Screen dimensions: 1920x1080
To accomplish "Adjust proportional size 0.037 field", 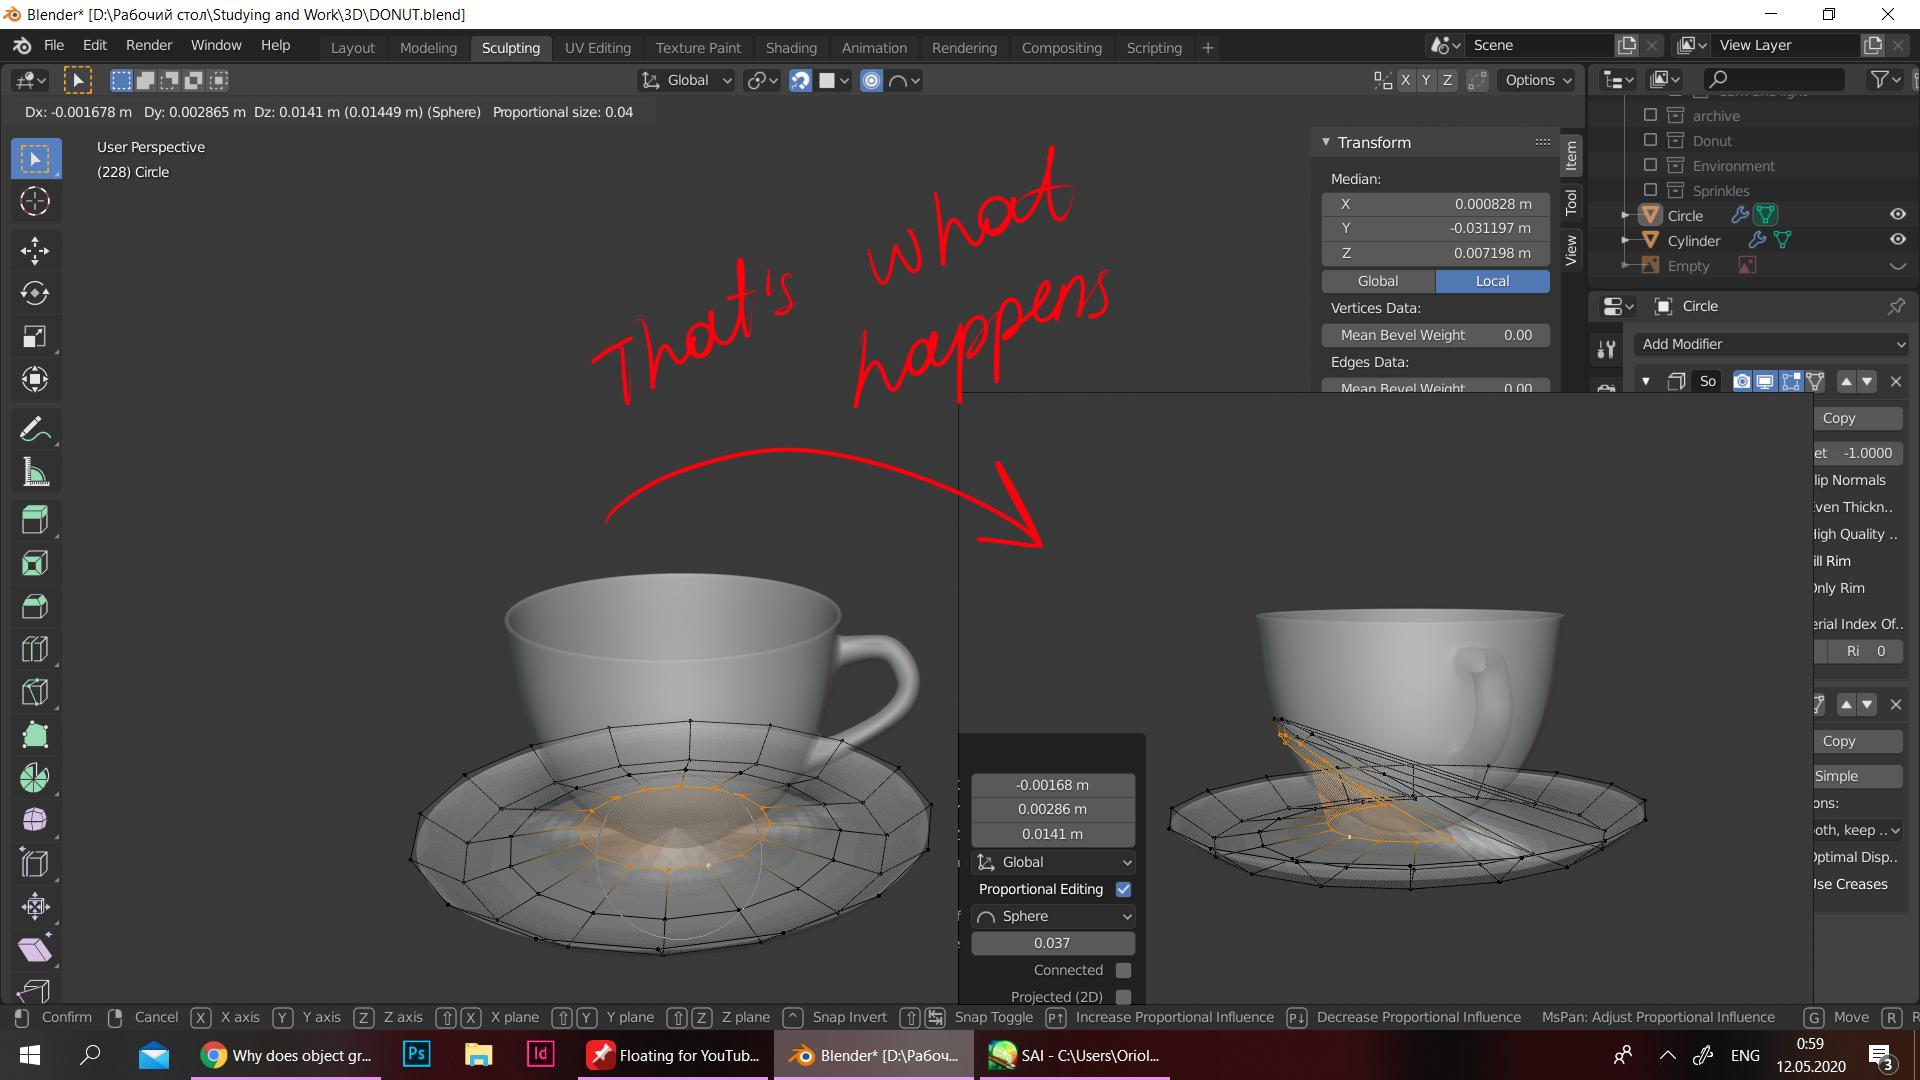I will pyautogui.click(x=1053, y=943).
